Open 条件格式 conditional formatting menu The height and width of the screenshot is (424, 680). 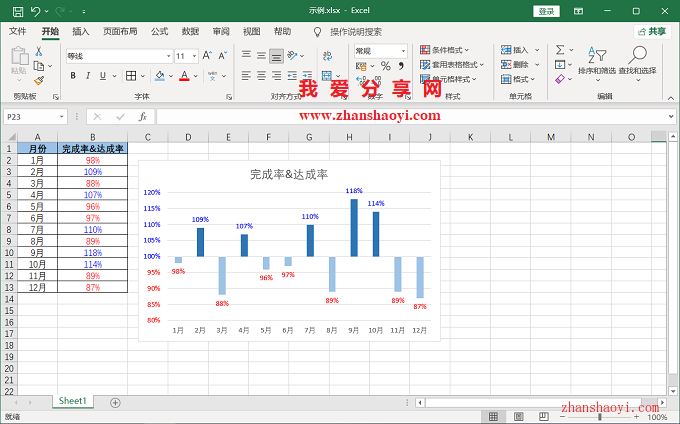[x=445, y=50]
